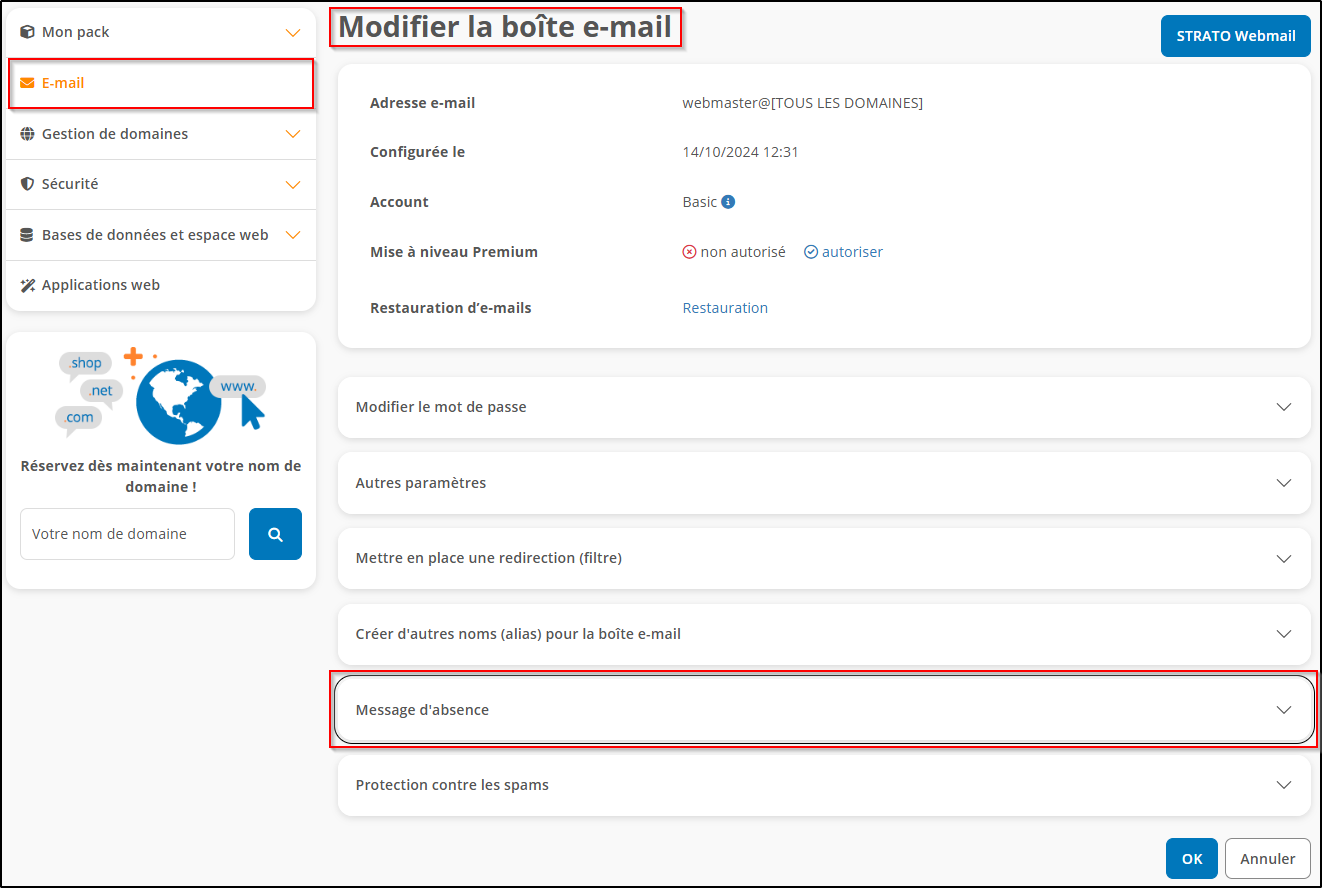Launch STRATO Webmail
The width and height of the screenshot is (1322, 888).
1235,35
